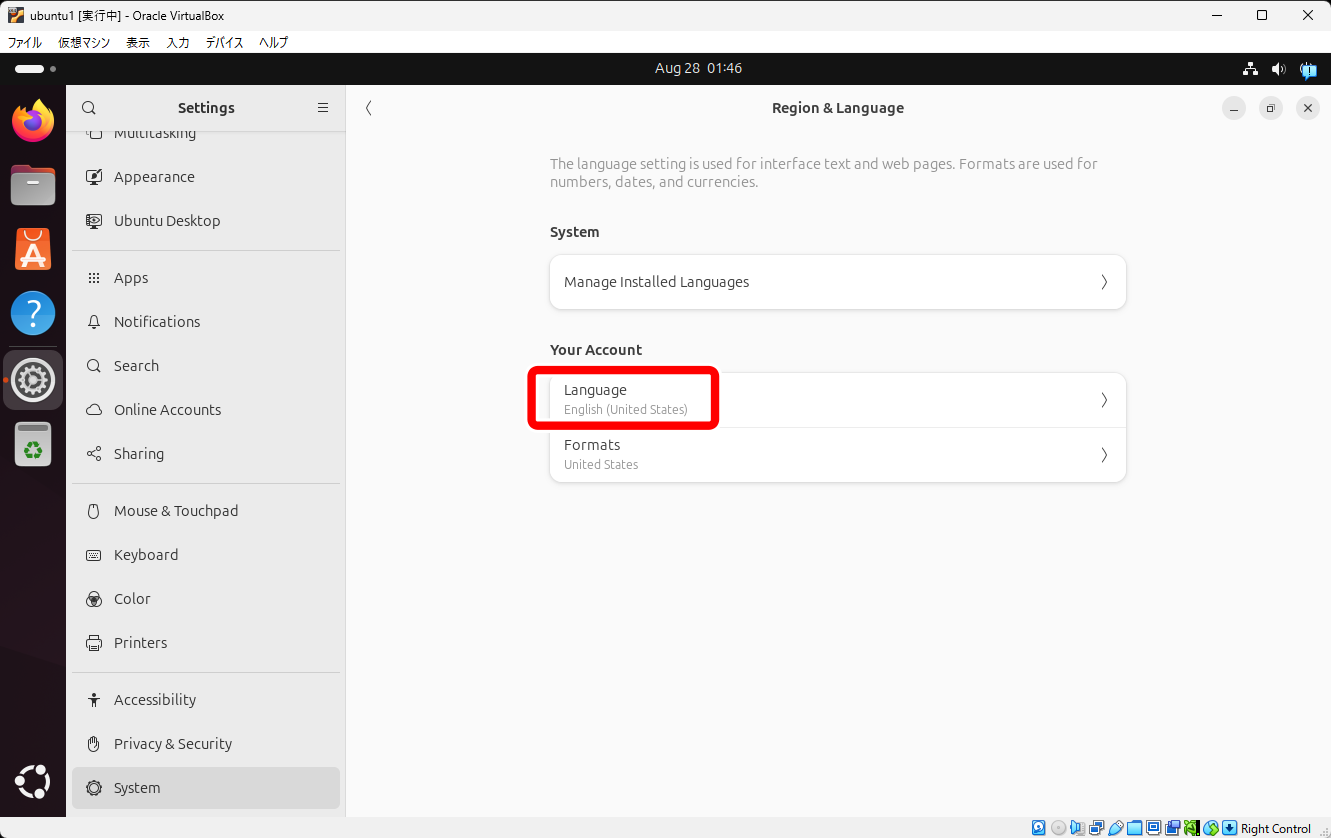The image size is (1331, 838).
Task: Launch Firefox from the dock
Action: pyautogui.click(x=33, y=121)
